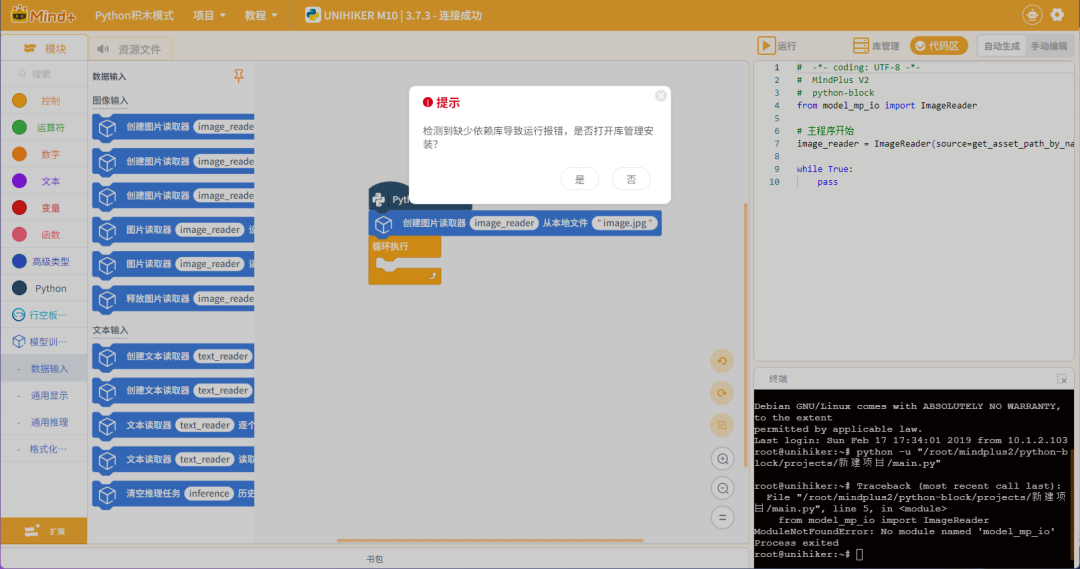The image size is (1080, 569).
Task: Select the 变量 category
Action: pos(43,208)
